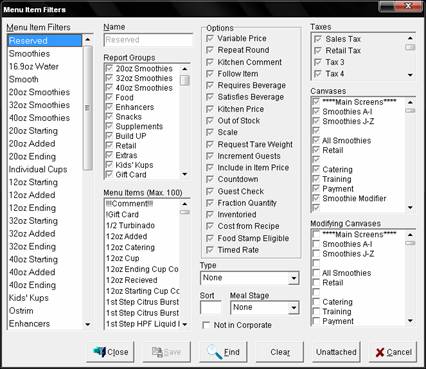Select the 16.9oz Water filter

pyautogui.click(x=45, y=66)
